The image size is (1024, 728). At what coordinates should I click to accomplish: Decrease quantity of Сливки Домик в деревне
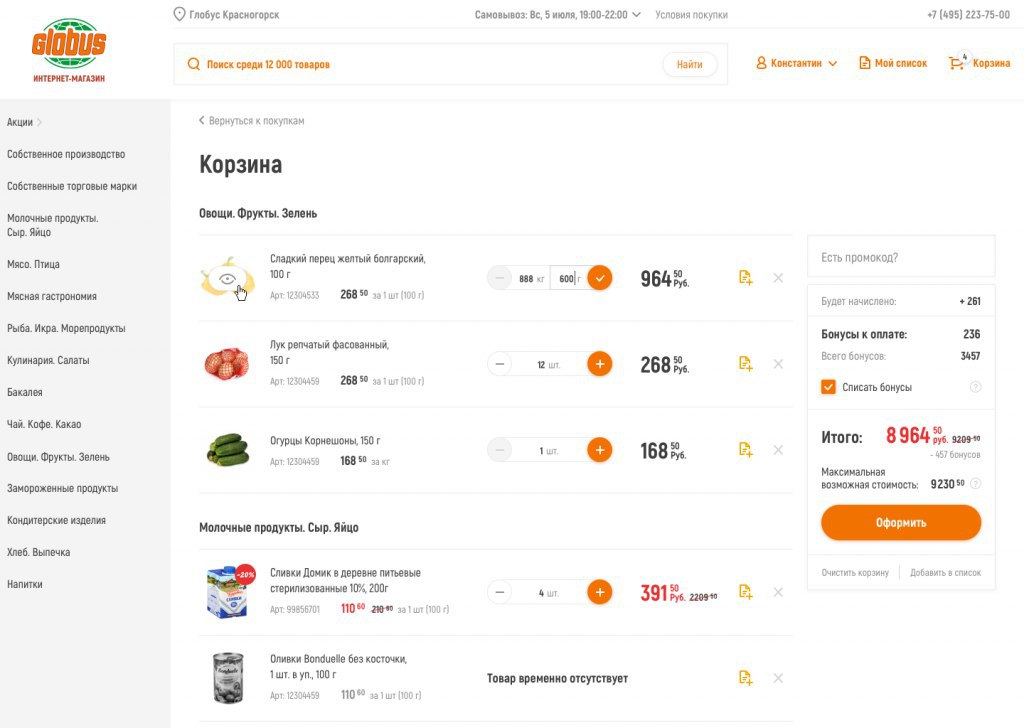[x=499, y=592]
